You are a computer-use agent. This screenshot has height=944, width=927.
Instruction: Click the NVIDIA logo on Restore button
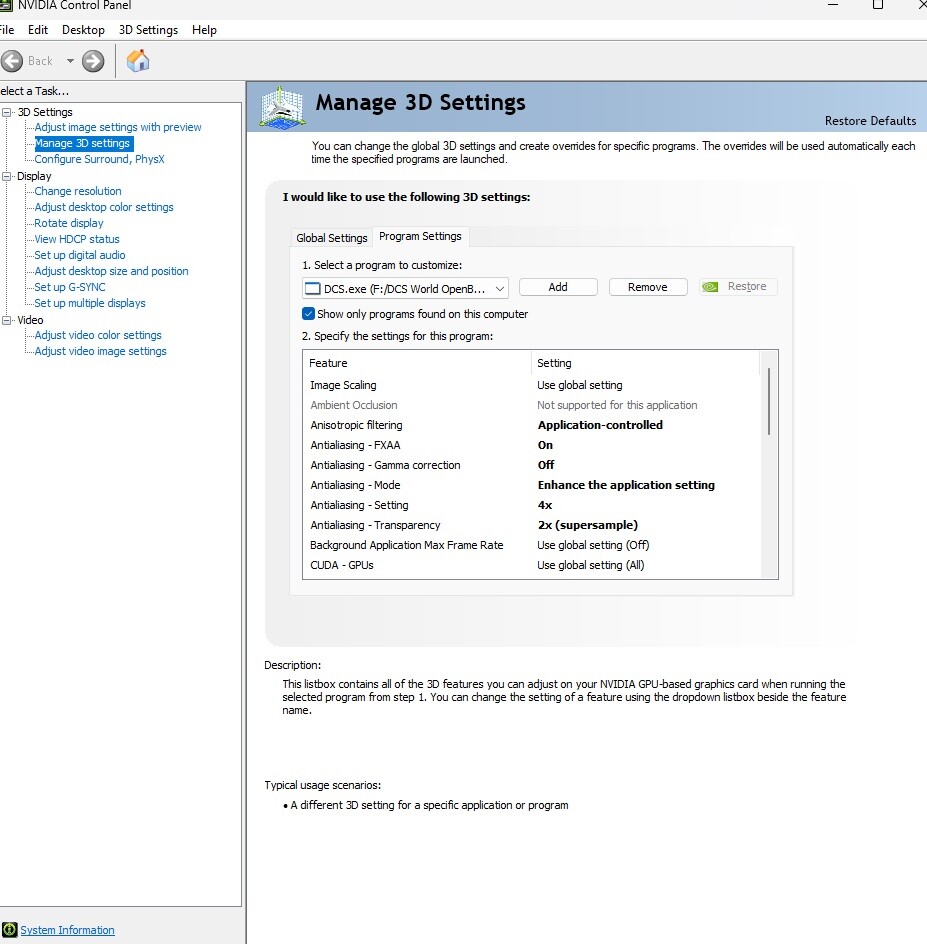coord(710,287)
